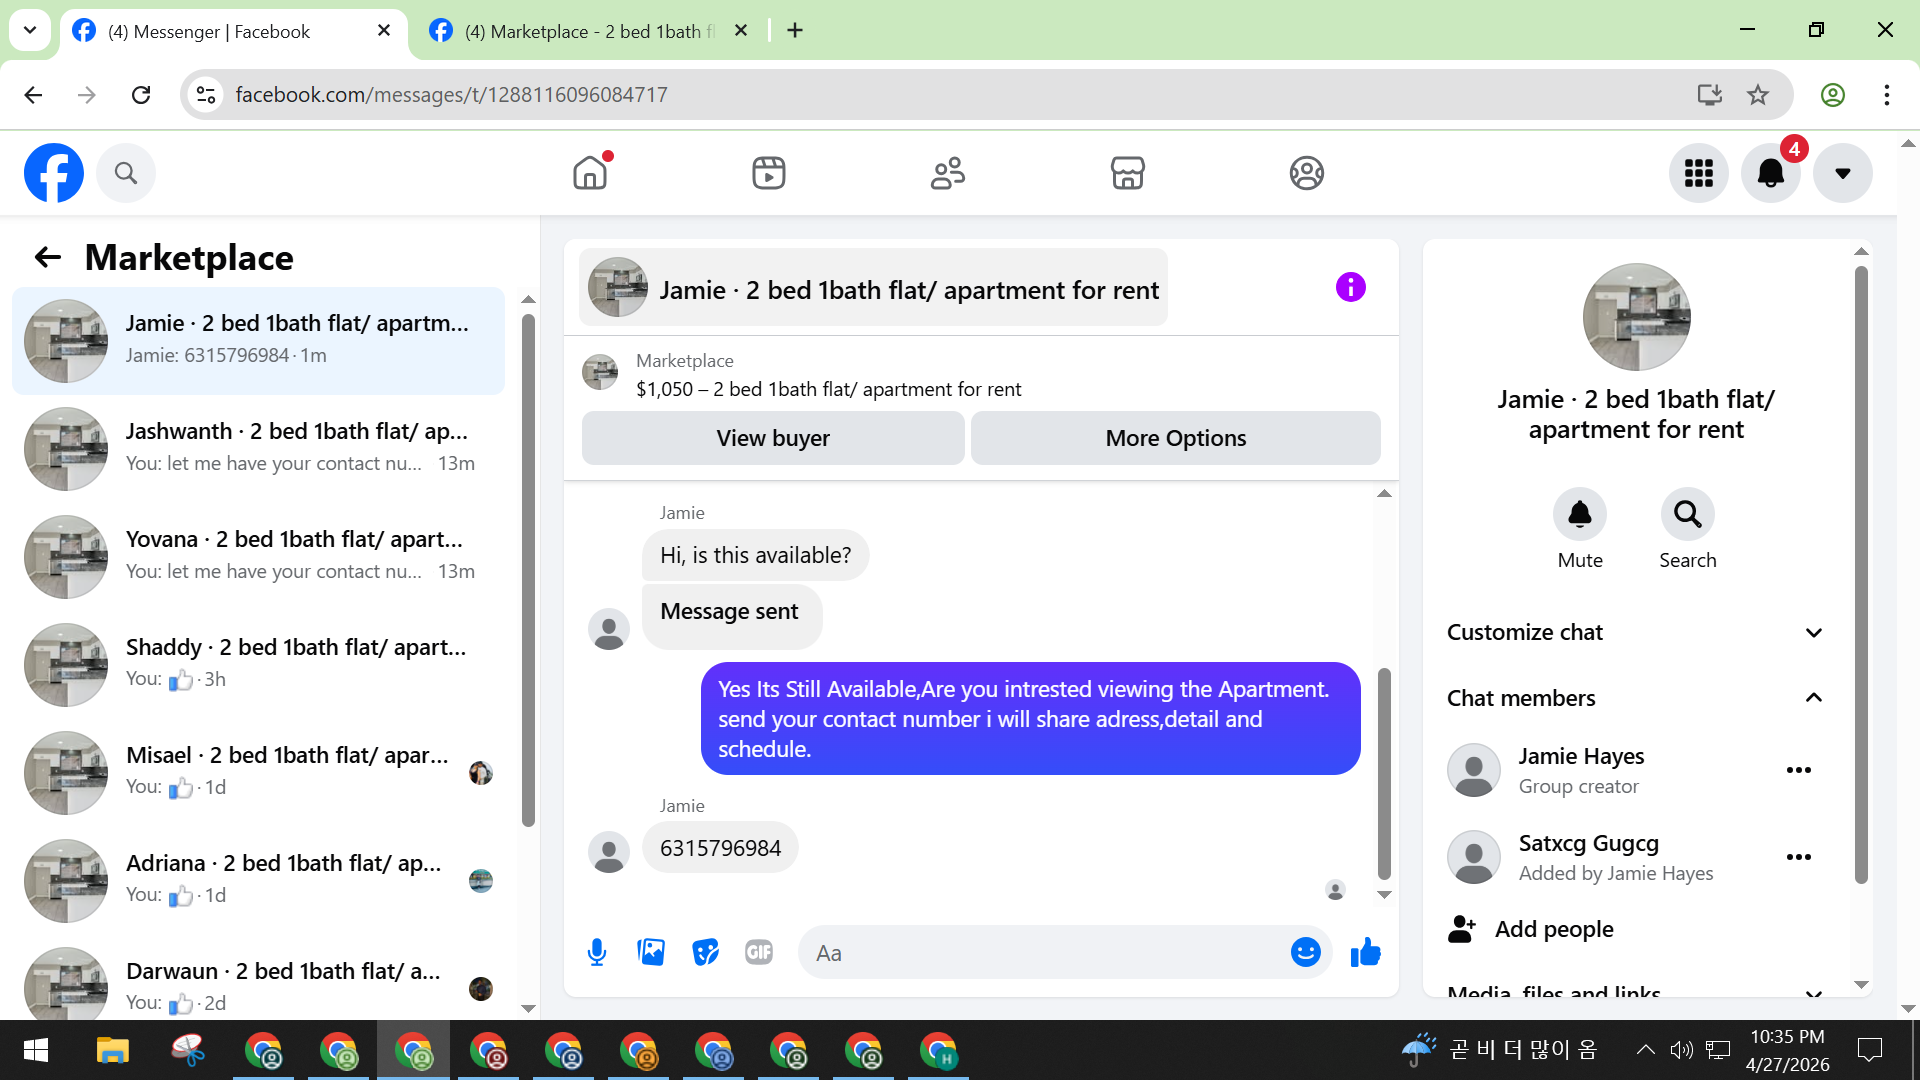This screenshot has width=1920, height=1080.
Task: Open account dropdown arrow in header
Action: click(1843, 173)
